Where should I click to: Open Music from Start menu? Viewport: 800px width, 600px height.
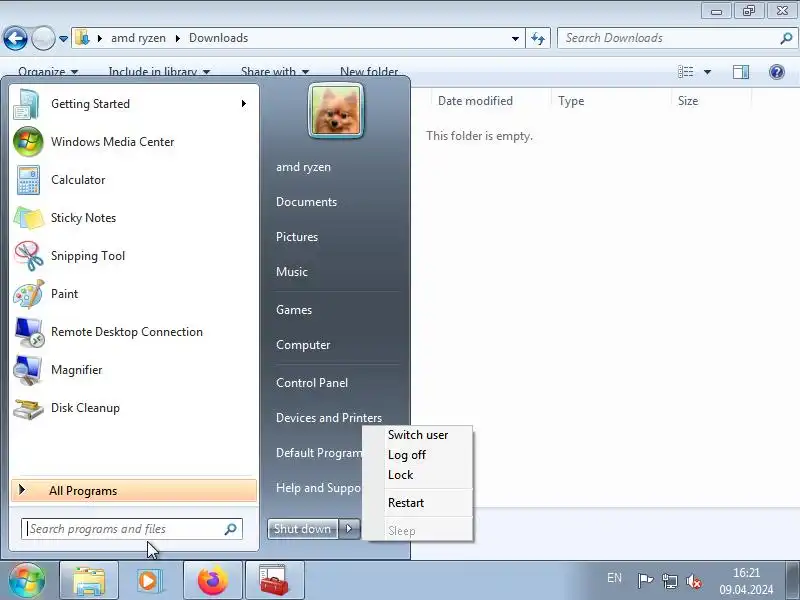click(x=292, y=272)
